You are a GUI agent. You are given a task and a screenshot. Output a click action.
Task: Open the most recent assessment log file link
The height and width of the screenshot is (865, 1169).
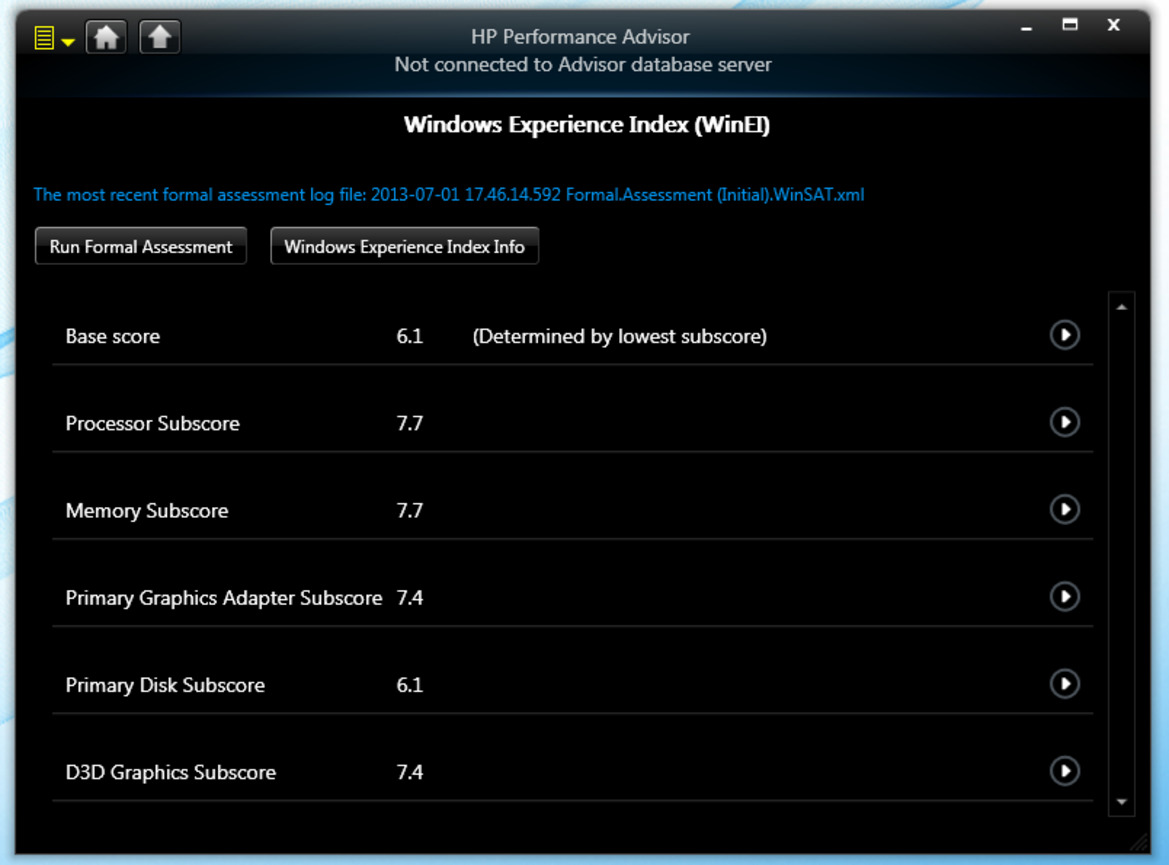click(449, 195)
